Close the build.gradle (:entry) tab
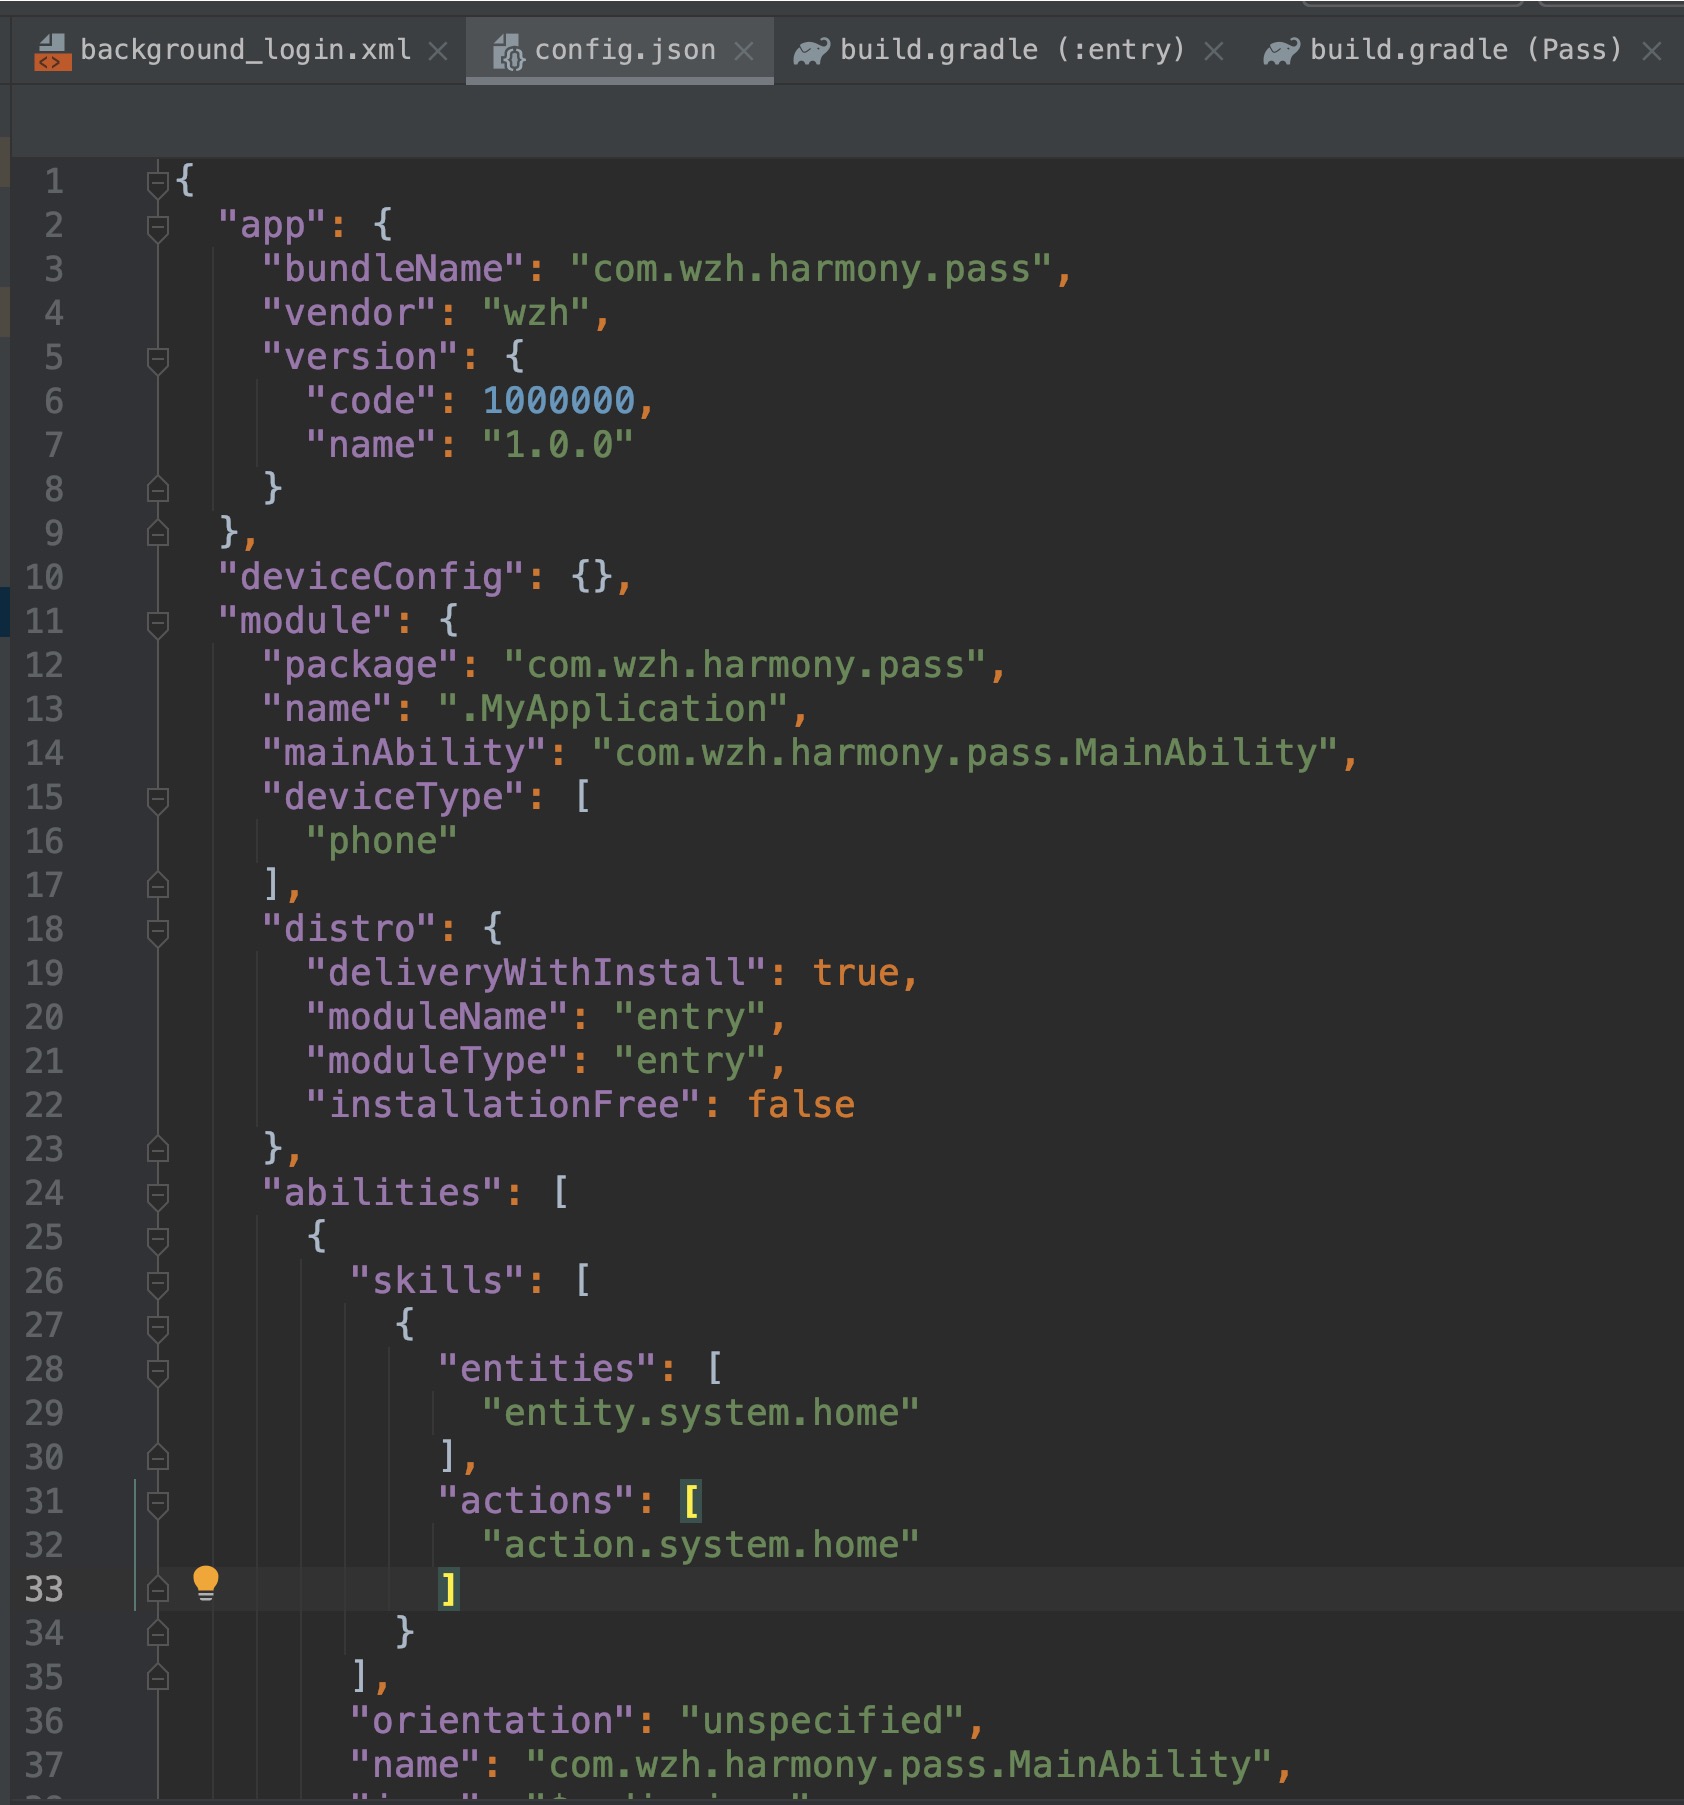This screenshot has width=1684, height=1805. (x=1214, y=51)
